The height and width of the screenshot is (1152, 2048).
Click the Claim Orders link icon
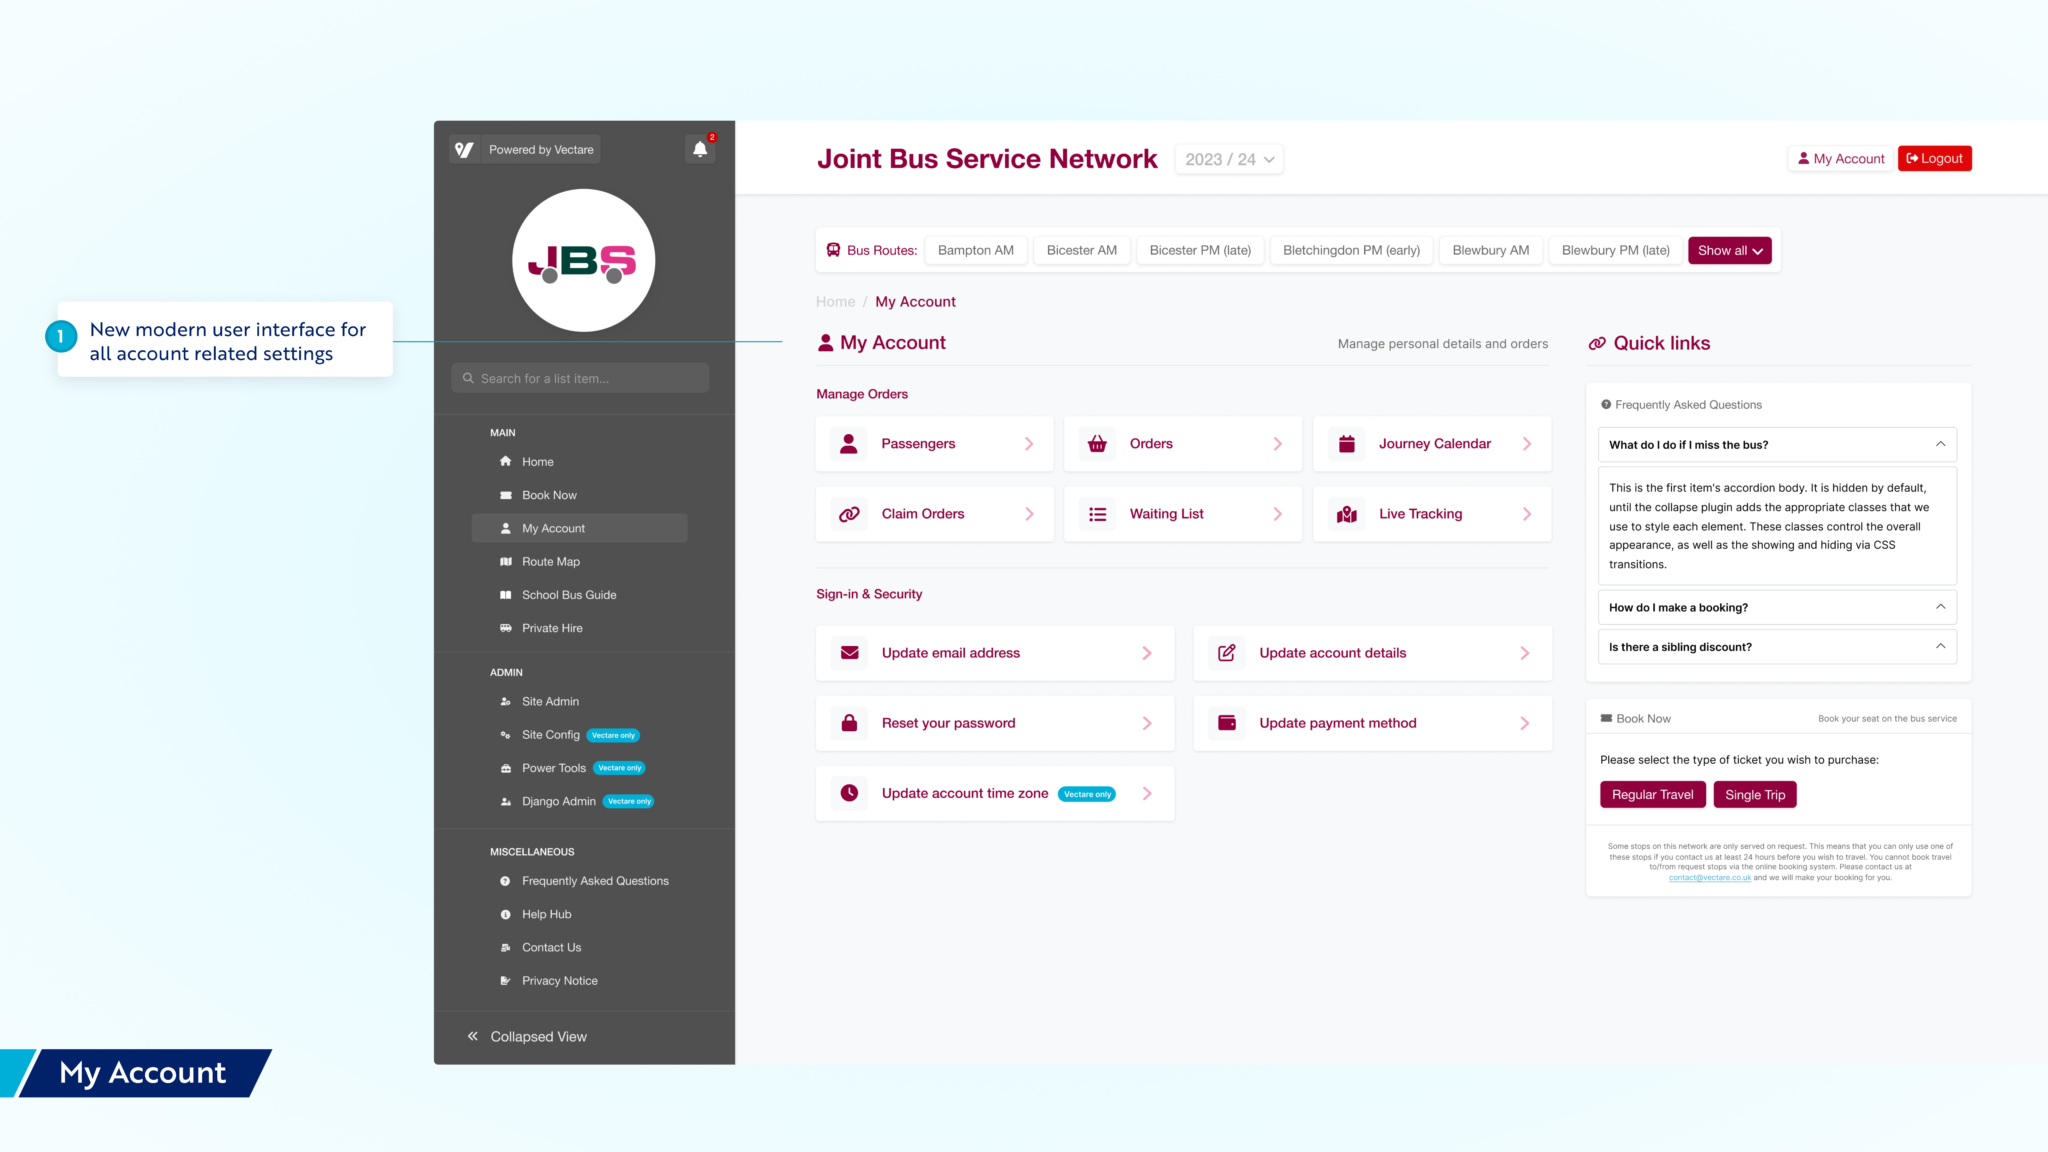click(x=849, y=514)
